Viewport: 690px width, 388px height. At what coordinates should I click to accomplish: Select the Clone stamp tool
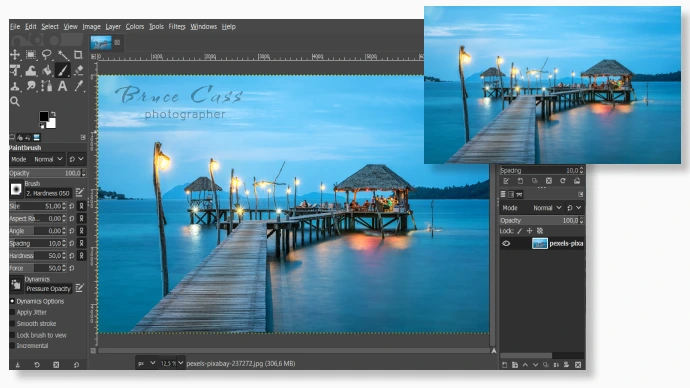click(x=15, y=86)
